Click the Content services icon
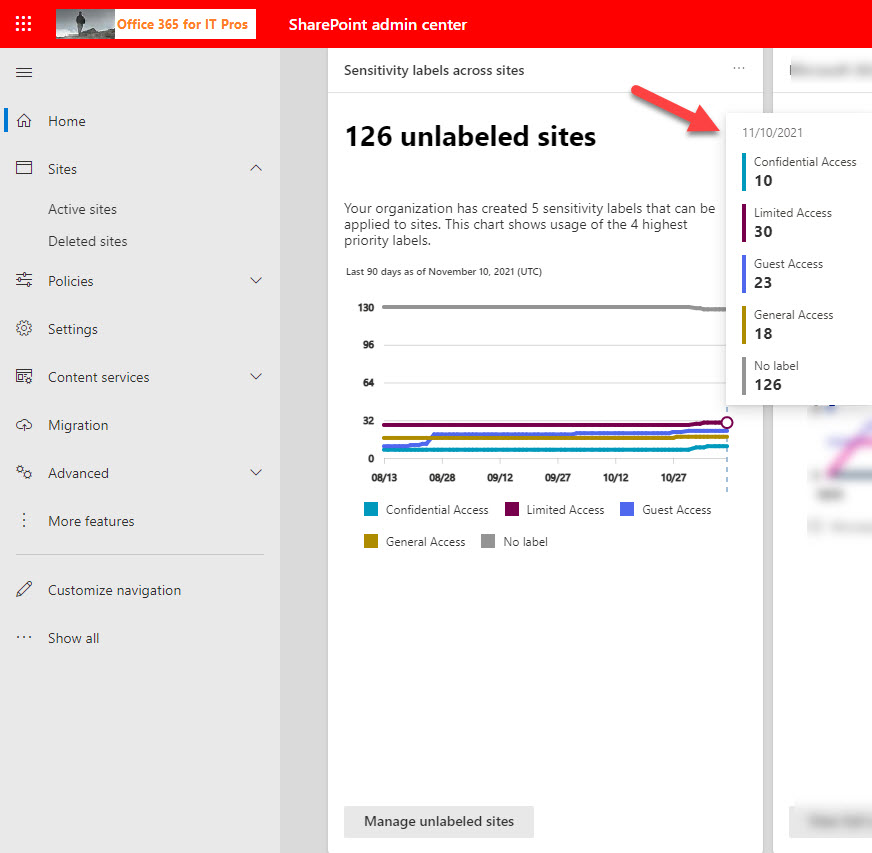872x853 pixels. click(x=25, y=377)
